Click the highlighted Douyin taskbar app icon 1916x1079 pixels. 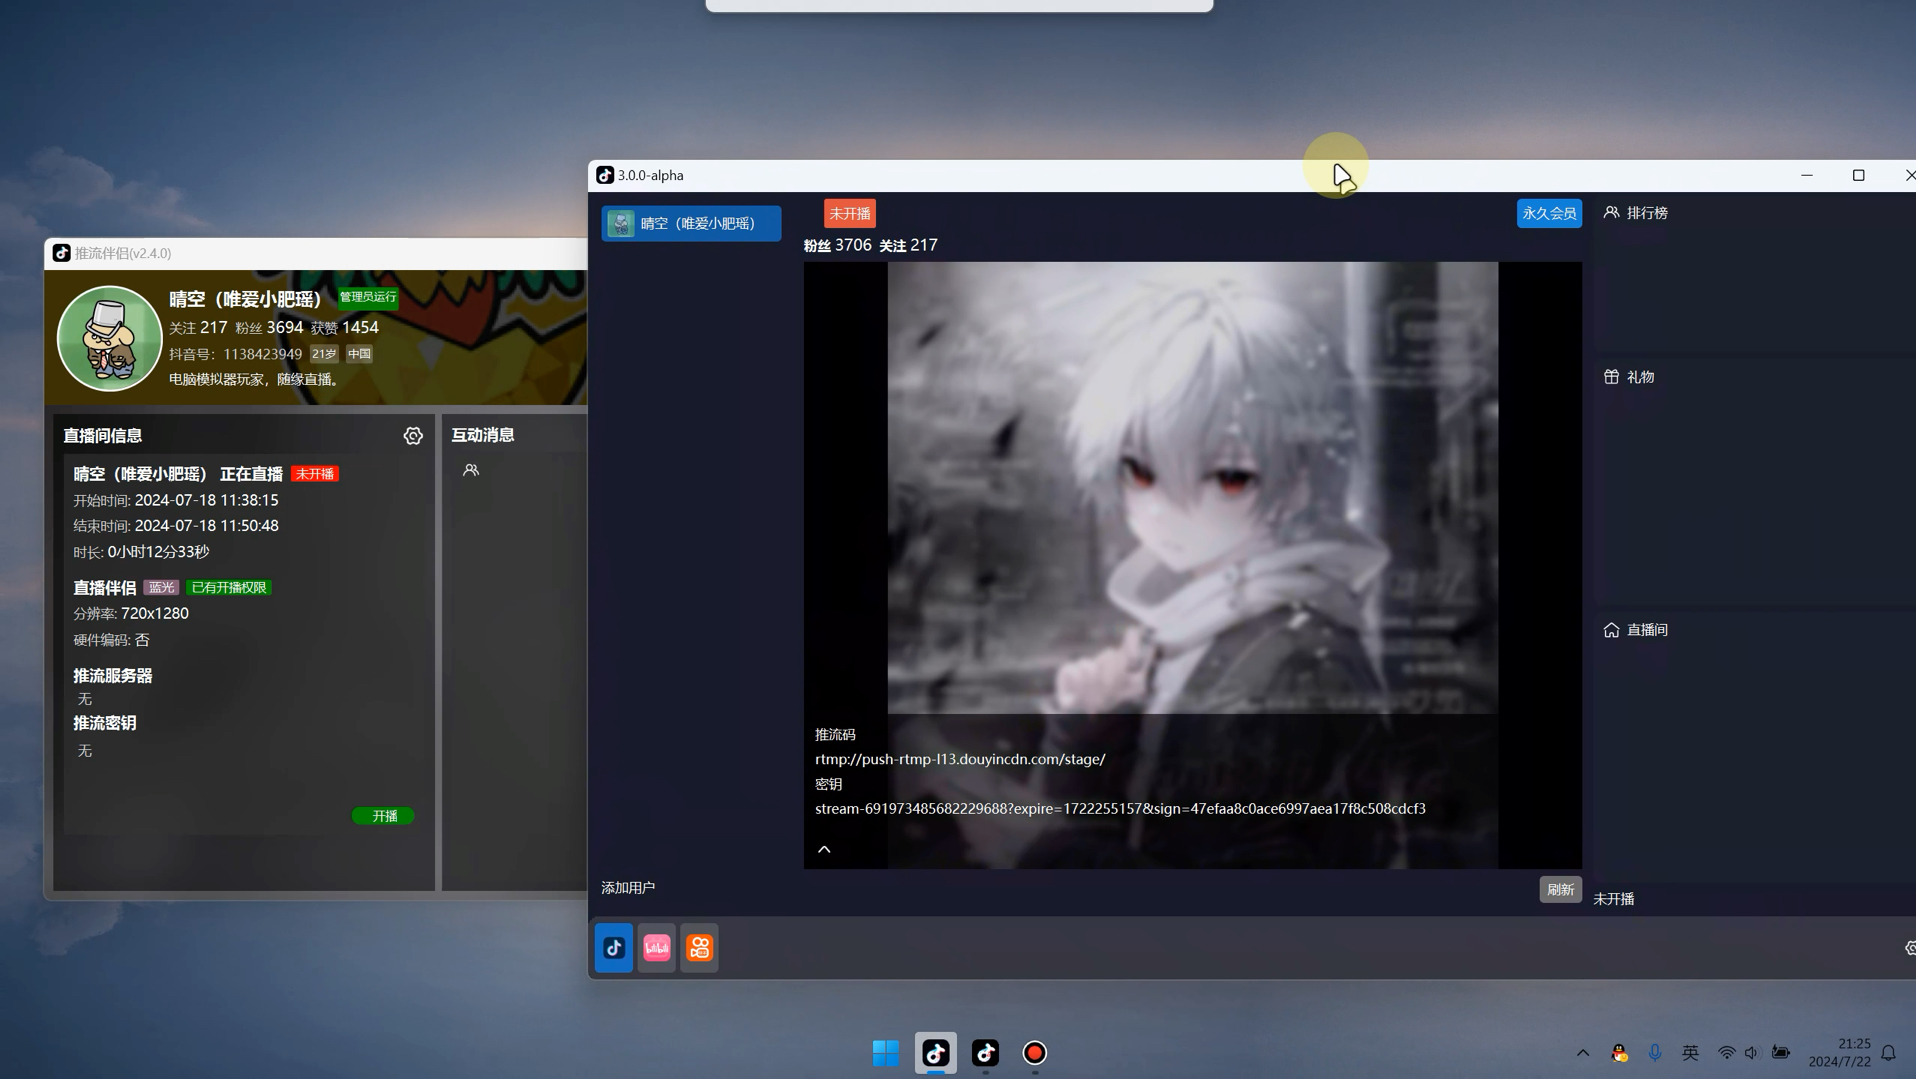click(x=936, y=1053)
